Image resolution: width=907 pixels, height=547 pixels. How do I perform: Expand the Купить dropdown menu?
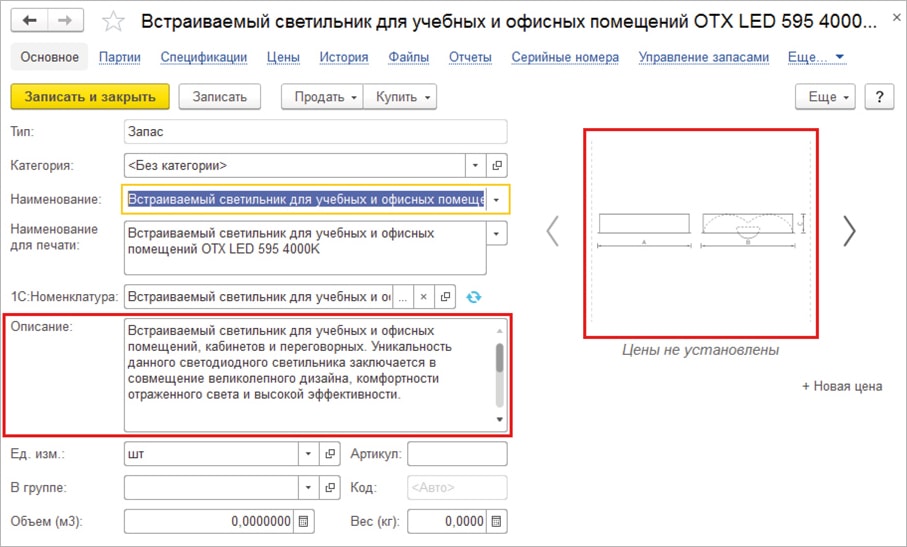click(x=400, y=97)
